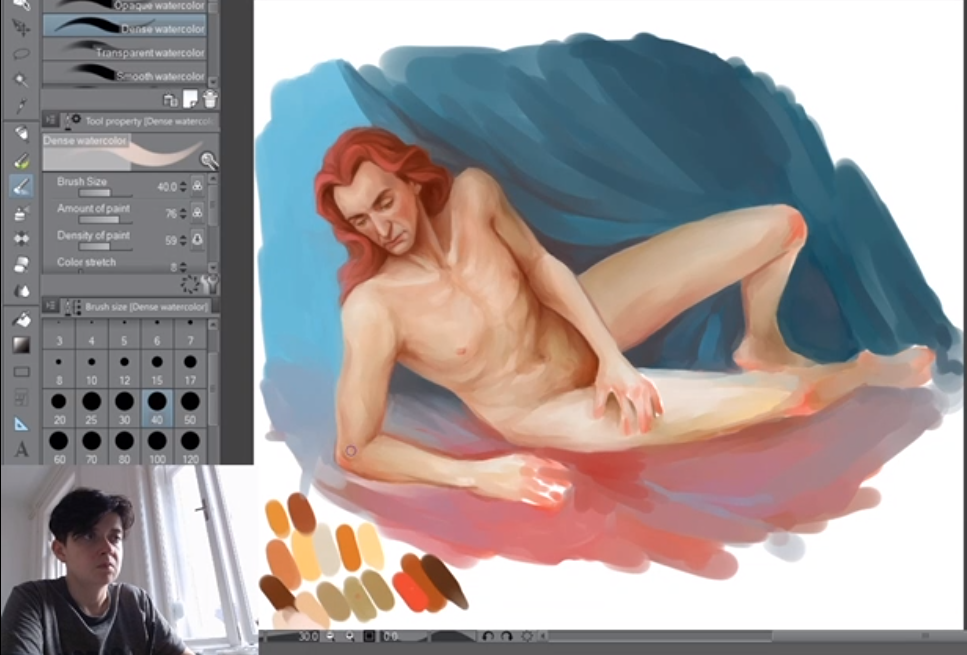Viewport: 967px width, 655px height.
Task: Choose the Opaque watercolor brush
Action: point(125,7)
